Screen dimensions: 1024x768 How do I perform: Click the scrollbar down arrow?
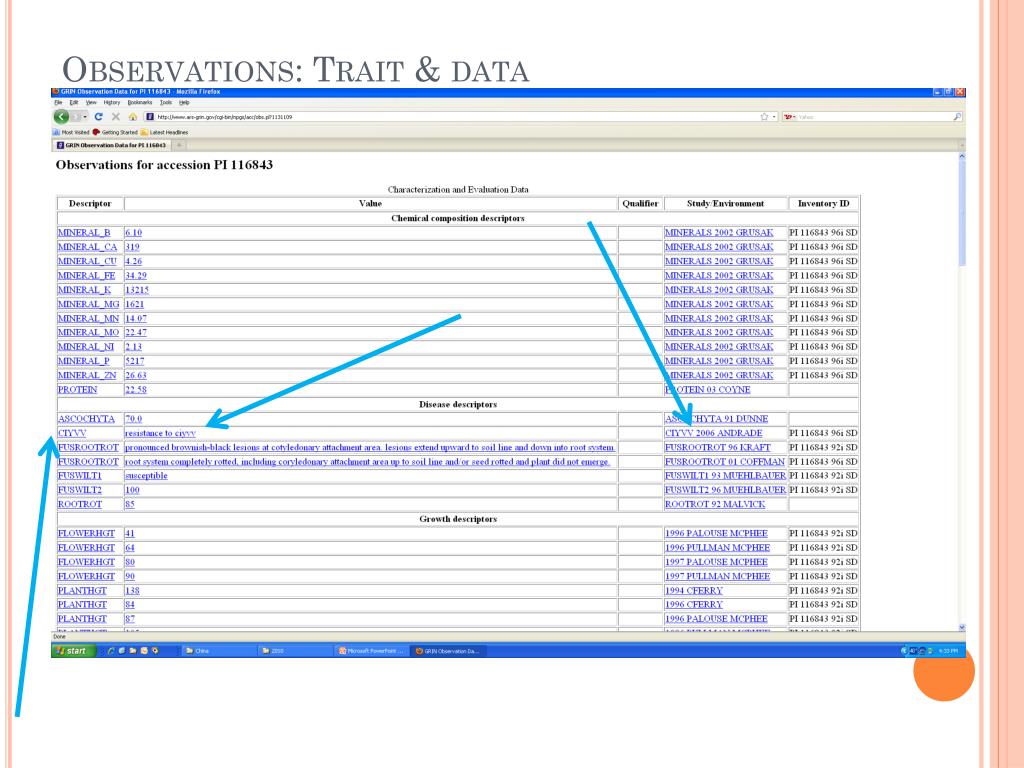tap(961, 627)
